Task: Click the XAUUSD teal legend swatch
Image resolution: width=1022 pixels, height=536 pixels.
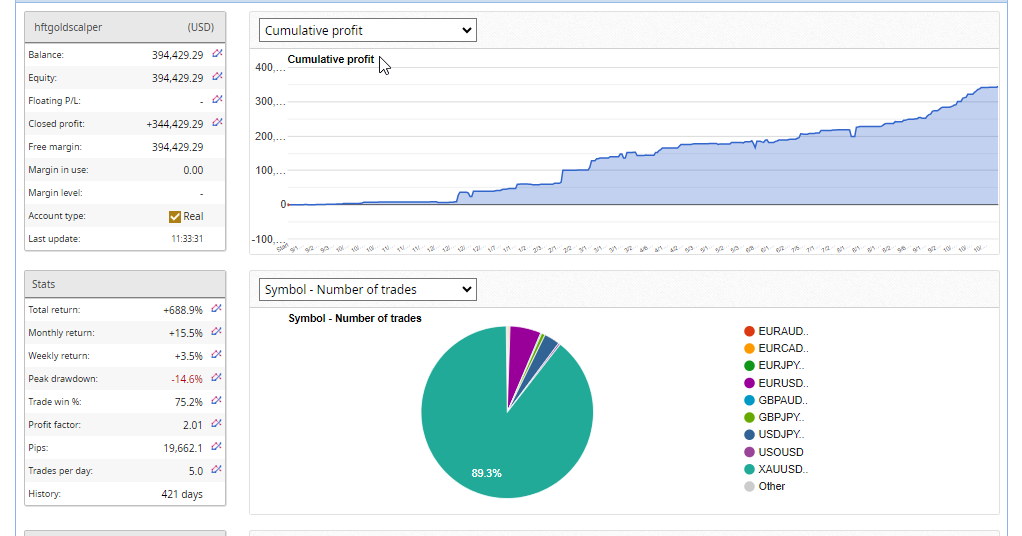Action: click(x=749, y=469)
